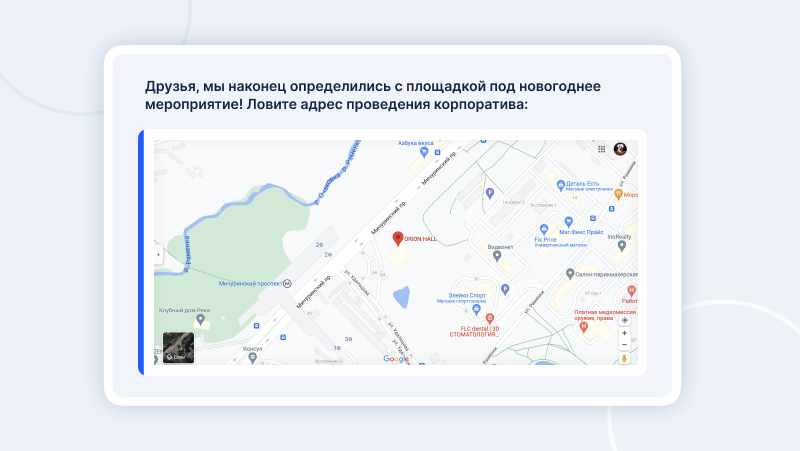Click the Видеонет location pin

click(497, 256)
